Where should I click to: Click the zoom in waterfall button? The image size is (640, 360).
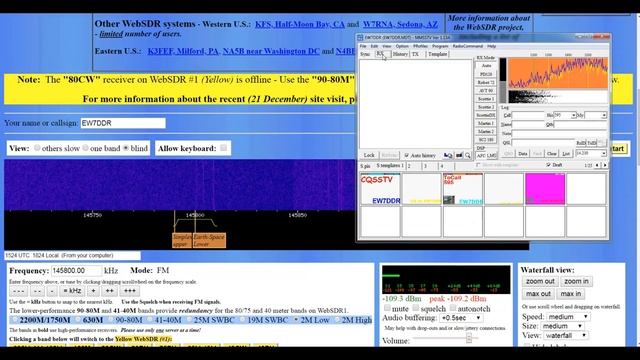(576, 281)
